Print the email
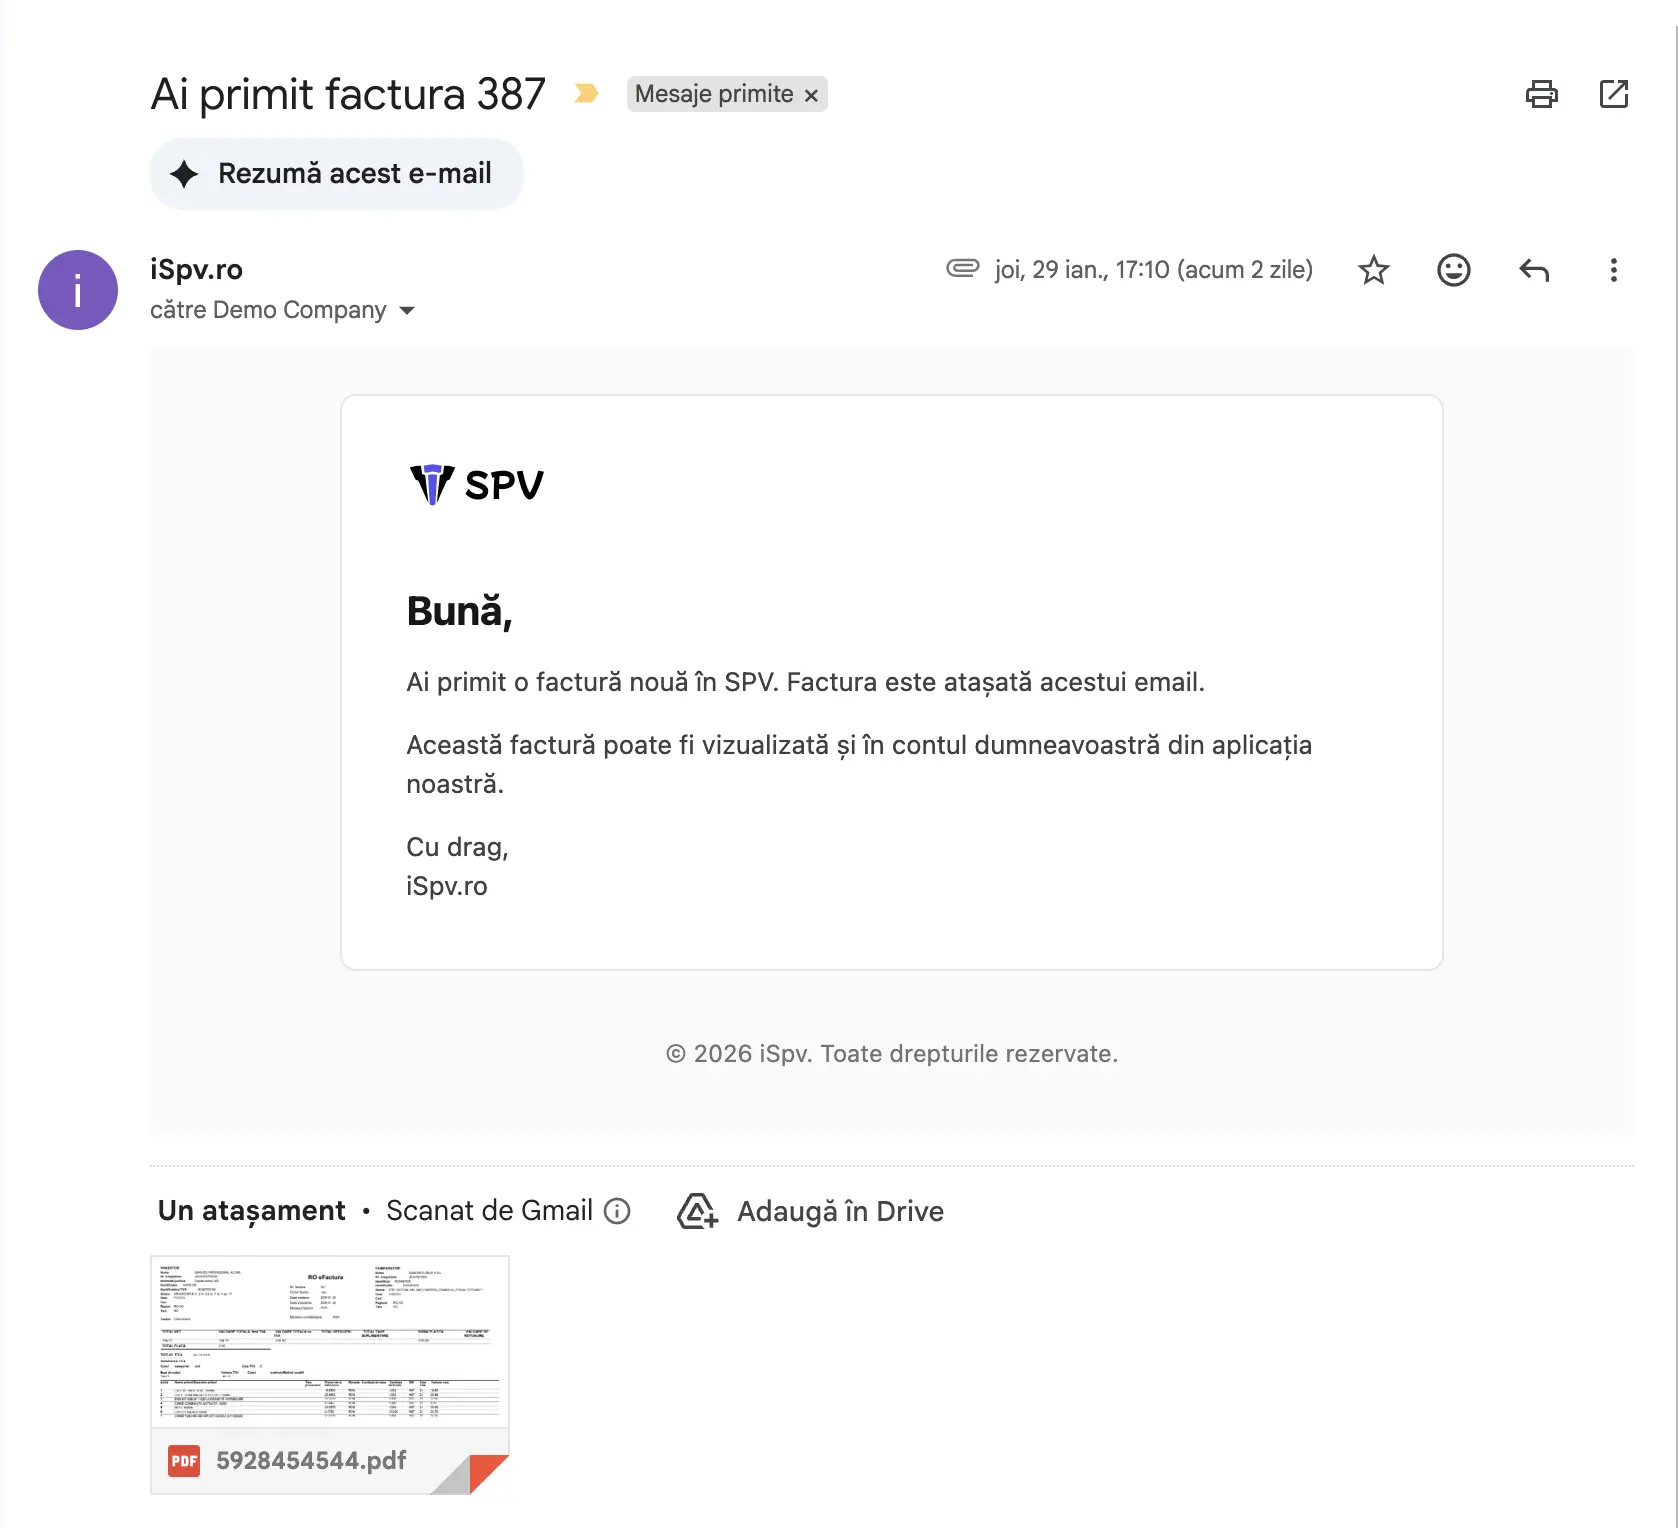The height and width of the screenshot is (1528, 1678). (x=1541, y=94)
